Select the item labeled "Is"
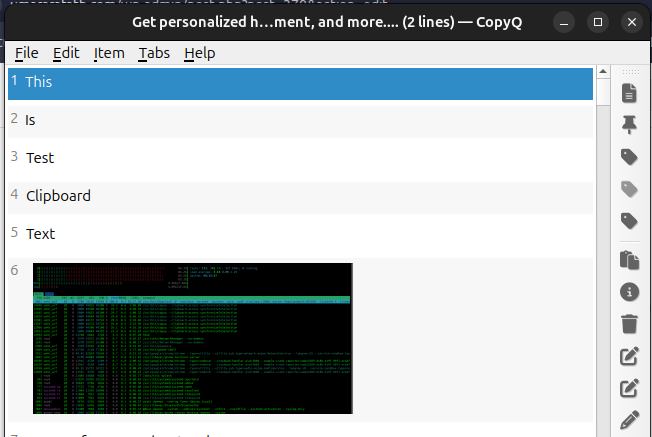 click(31, 120)
